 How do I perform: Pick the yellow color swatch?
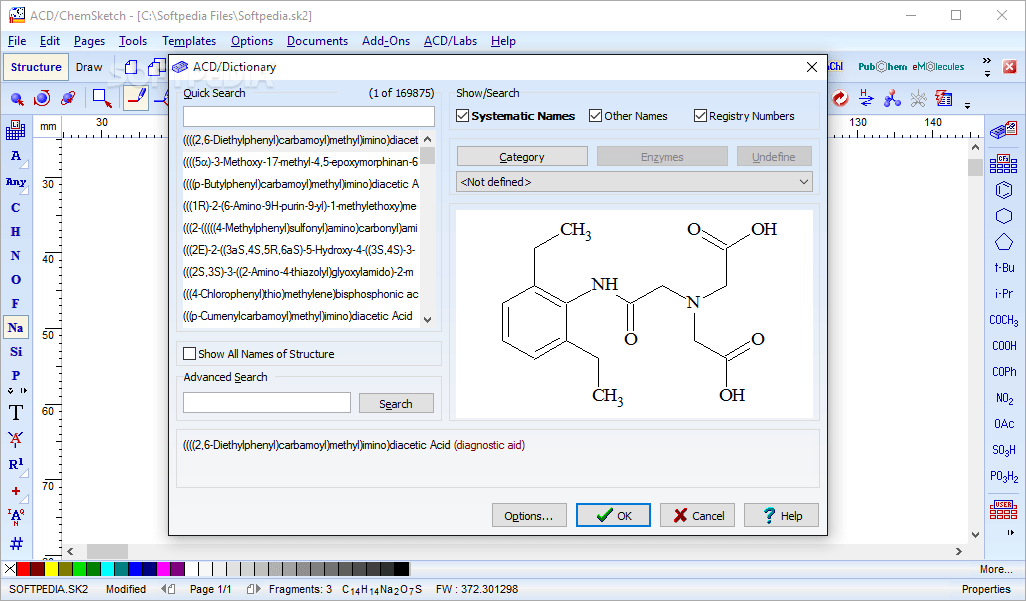click(51, 569)
